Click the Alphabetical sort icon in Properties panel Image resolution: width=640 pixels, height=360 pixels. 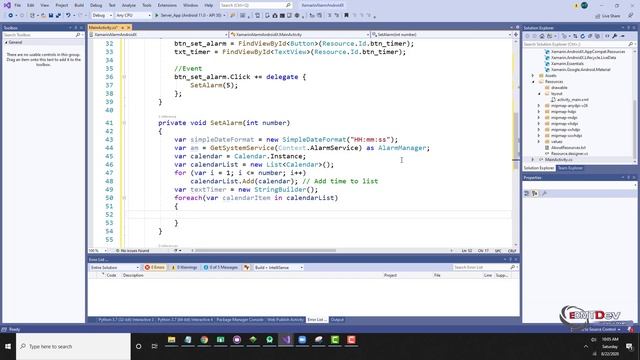pos(535,193)
